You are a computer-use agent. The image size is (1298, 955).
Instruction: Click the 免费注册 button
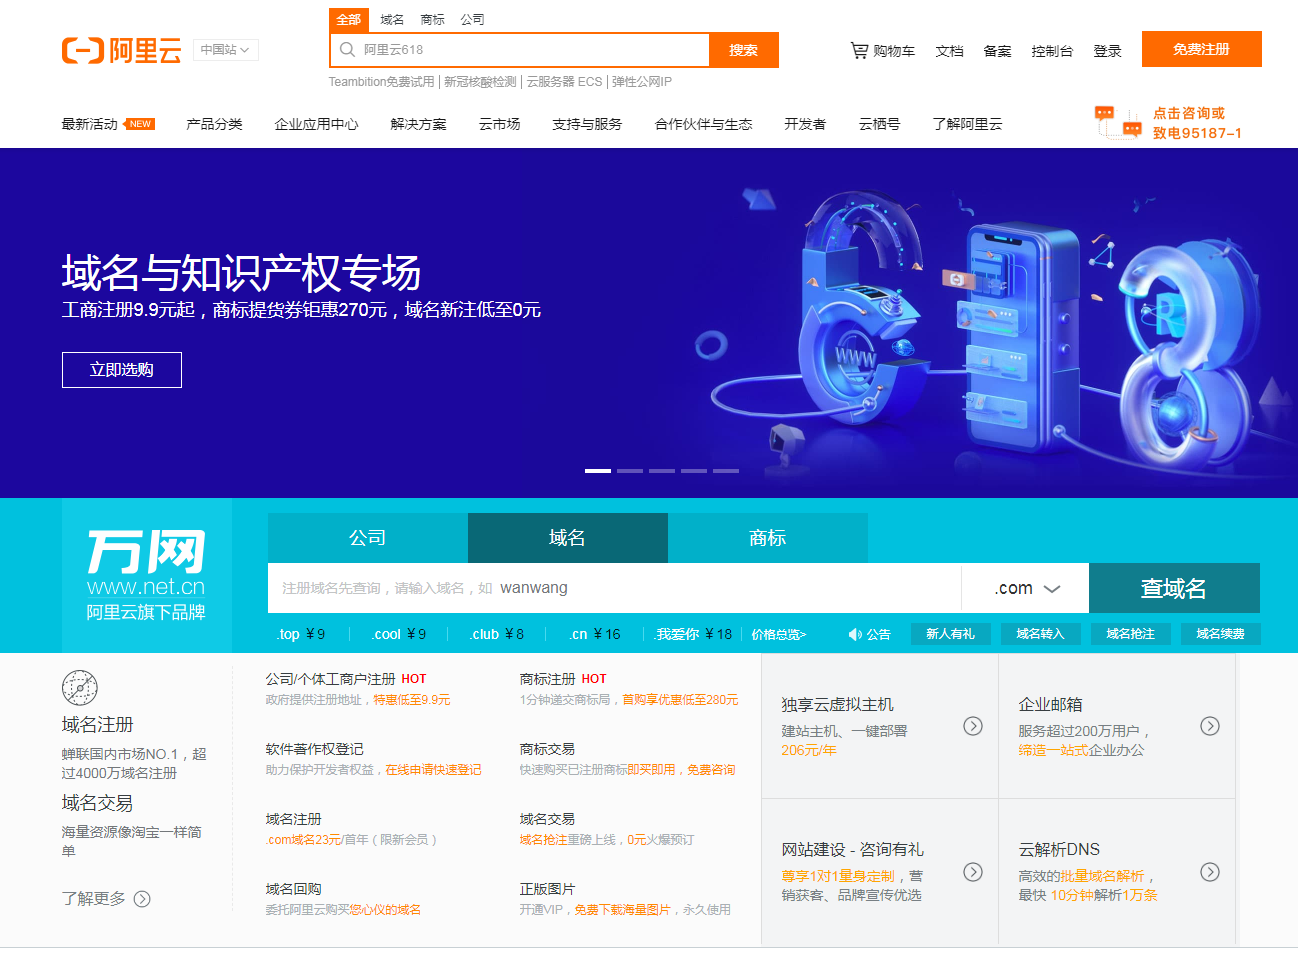click(1202, 49)
